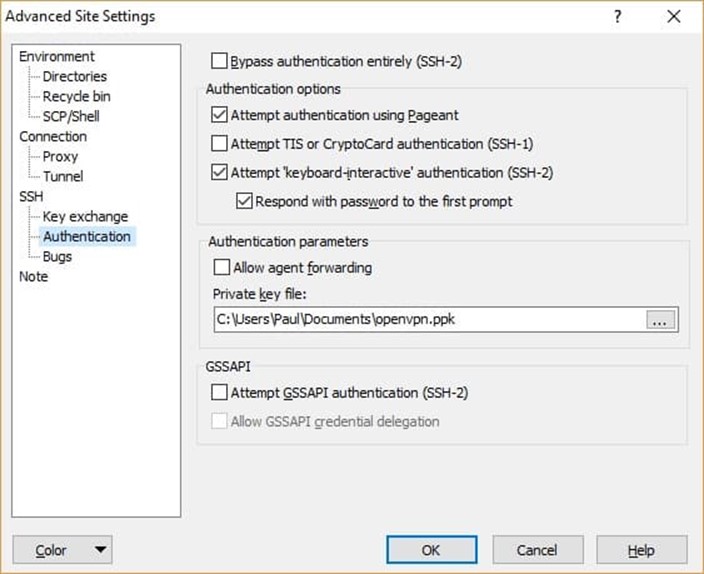Open Proxy connection settings
Screen dimensions: 704x574
pos(60,157)
